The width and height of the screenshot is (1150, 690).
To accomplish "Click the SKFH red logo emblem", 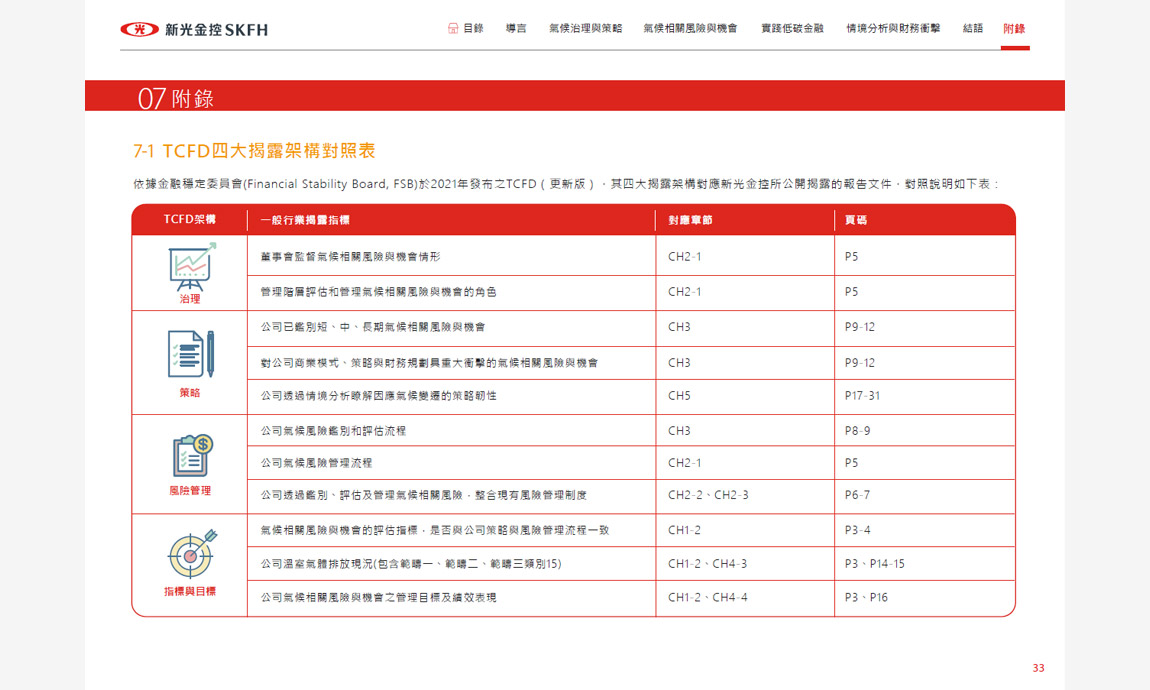I will pos(139,29).
